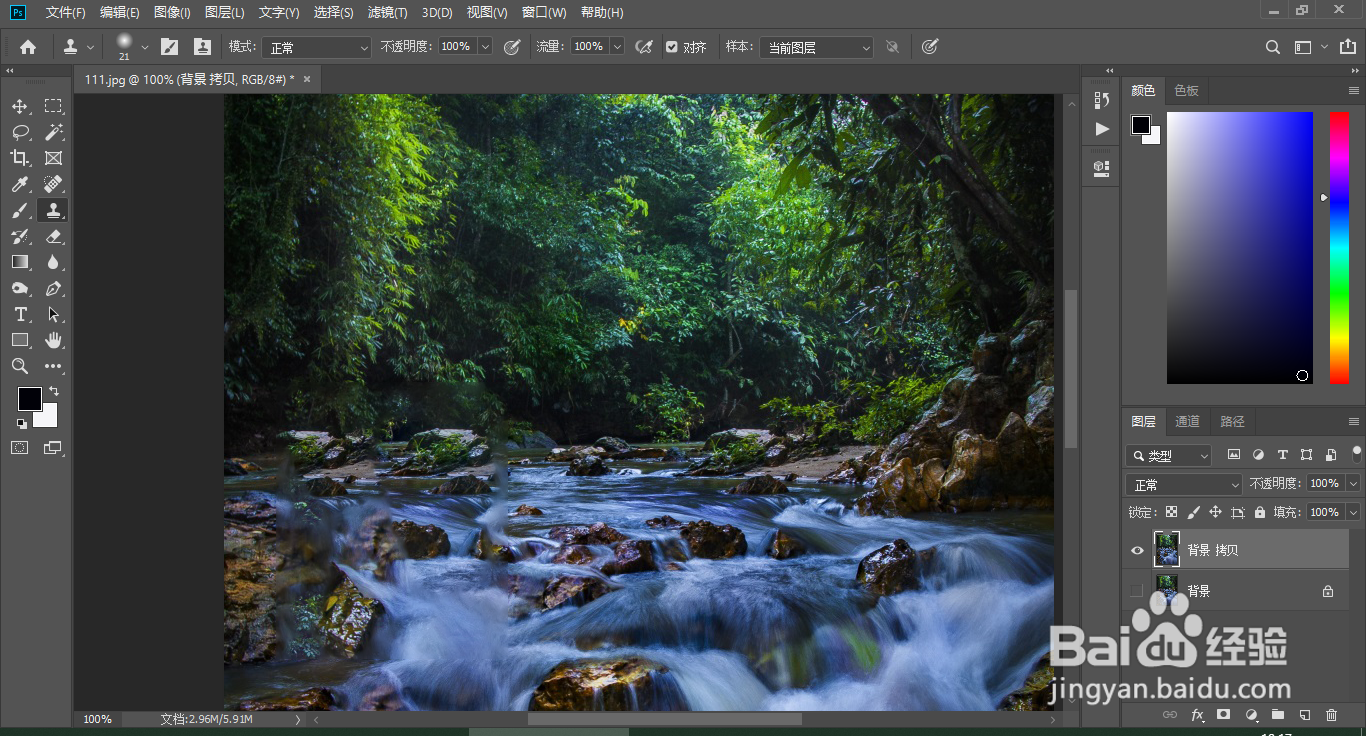Screen dimensions: 1366x736
Task: Select the Rectangle shape tool
Action: 20,340
